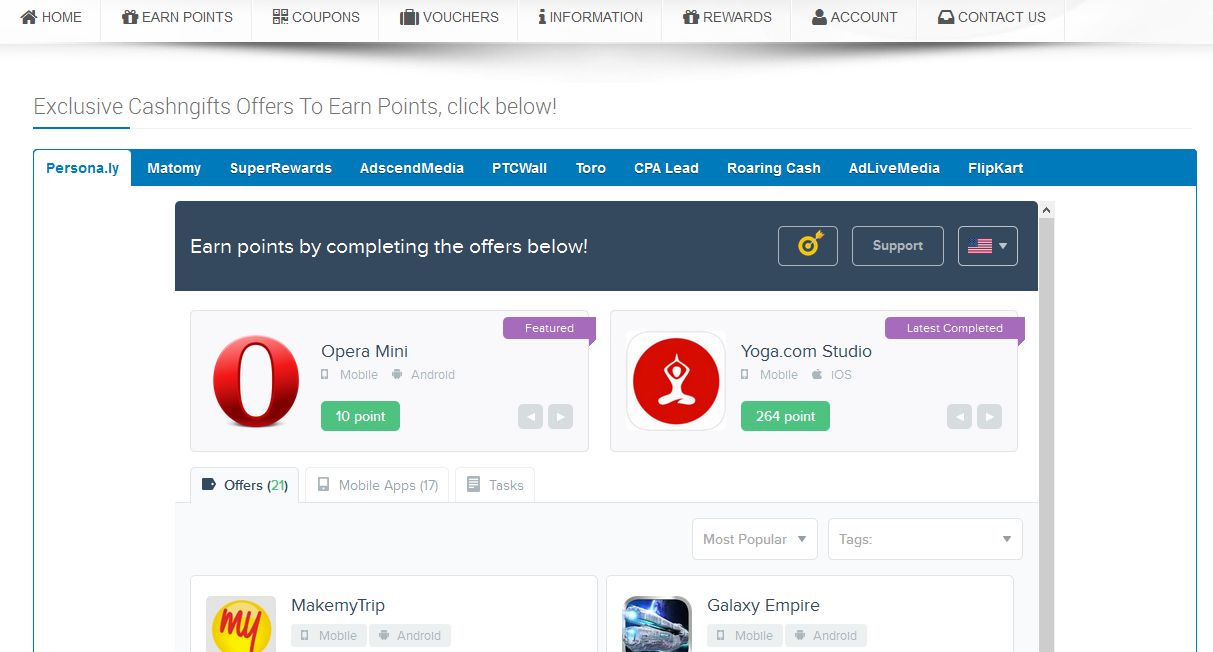
Task: Open the MakemyTrip offer title
Action: 338,605
